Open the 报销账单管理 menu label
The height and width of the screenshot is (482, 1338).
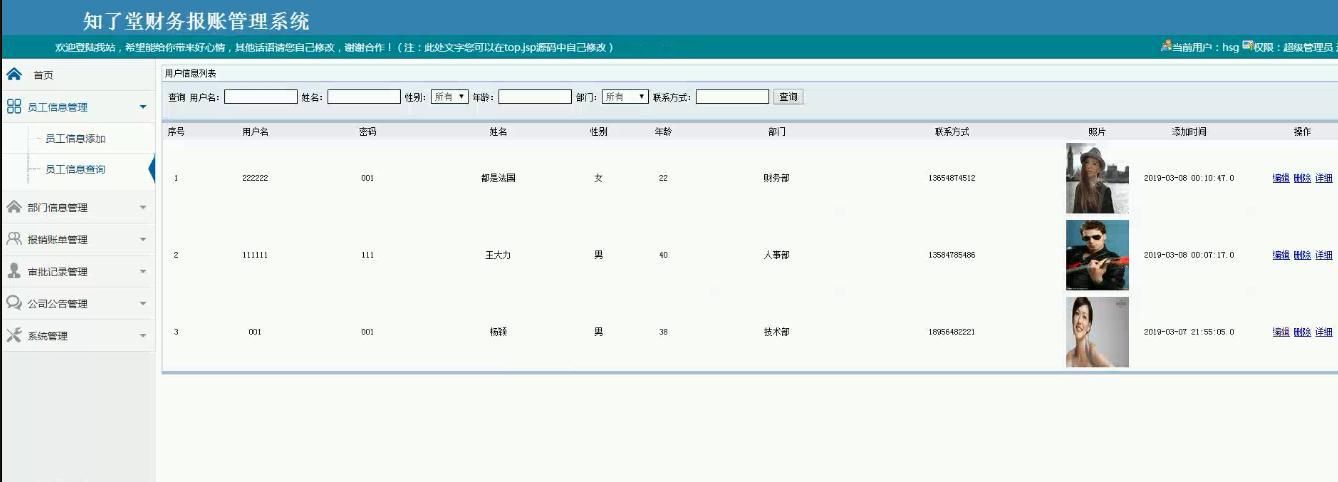57,240
